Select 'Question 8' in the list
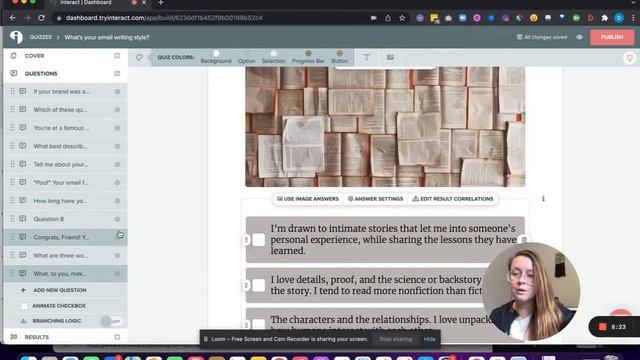The image size is (640, 360). [65, 219]
